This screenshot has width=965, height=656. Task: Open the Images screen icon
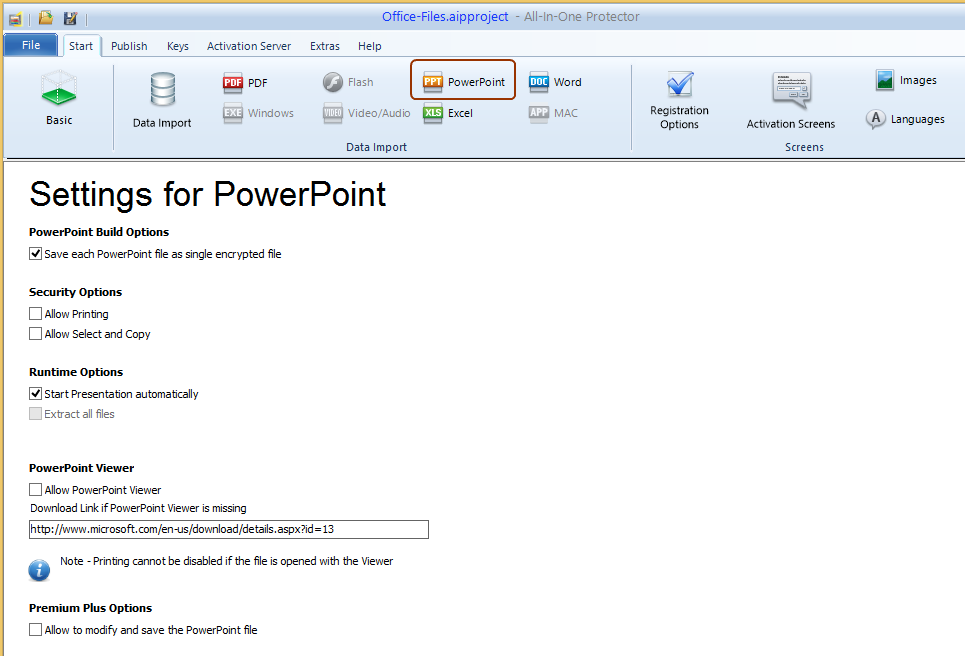885,80
